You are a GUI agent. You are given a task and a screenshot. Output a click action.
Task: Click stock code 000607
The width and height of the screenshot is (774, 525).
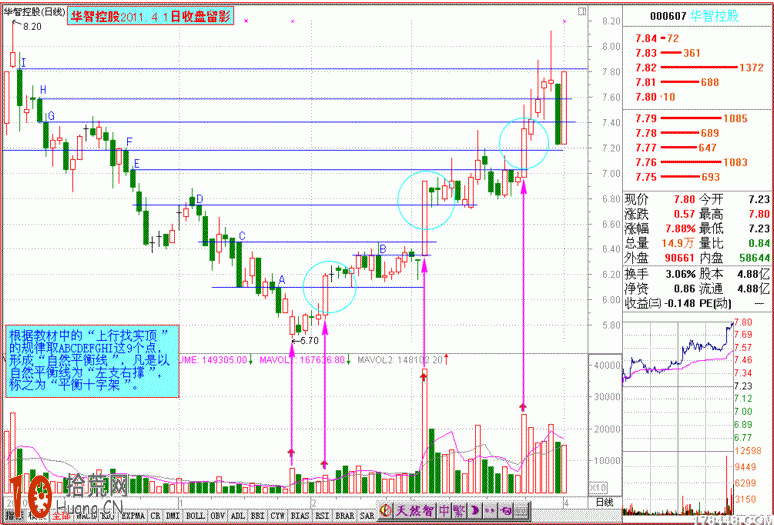pyautogui.click(x=668, y=16)
